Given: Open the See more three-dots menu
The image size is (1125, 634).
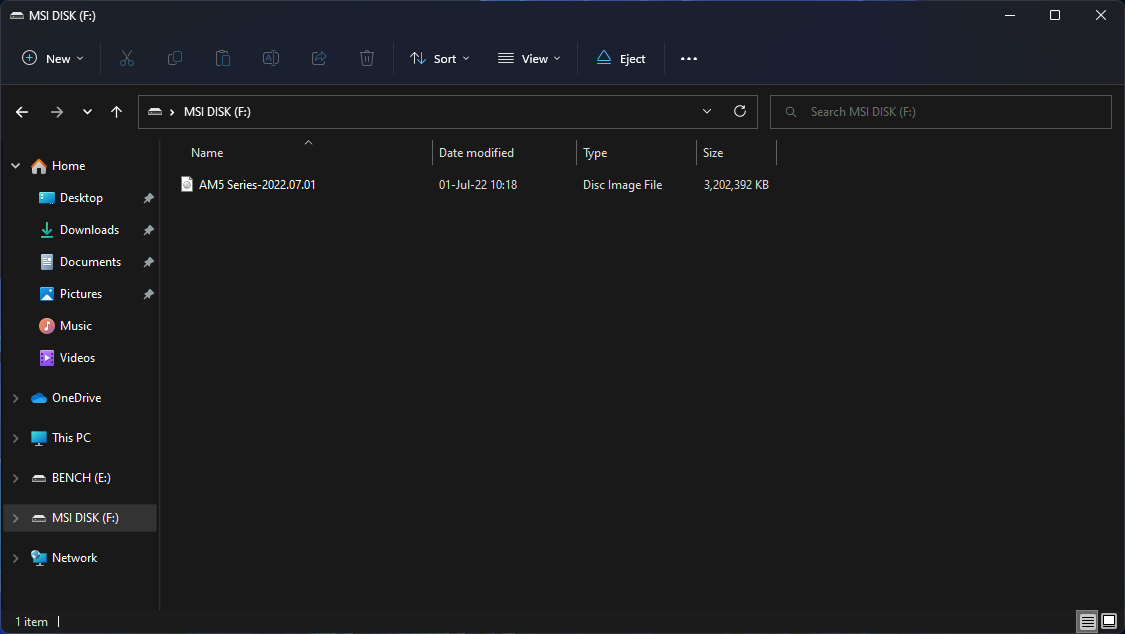Looking at the screenshot, I should [689, 59].
